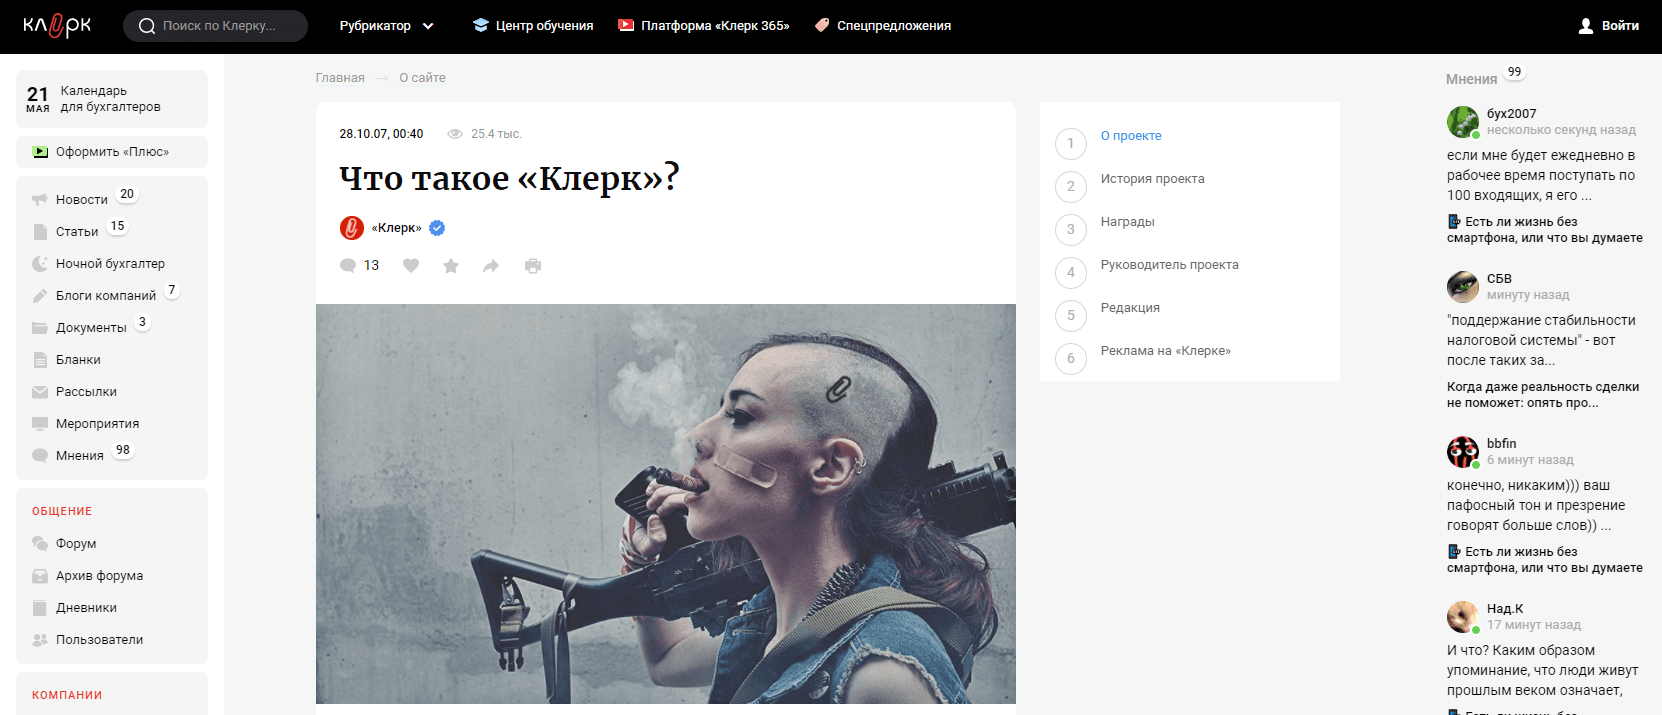Screen dimensions: 1662x715
Task: Jump to section Руководитель проекта
Action: [x=1169, y=265]
